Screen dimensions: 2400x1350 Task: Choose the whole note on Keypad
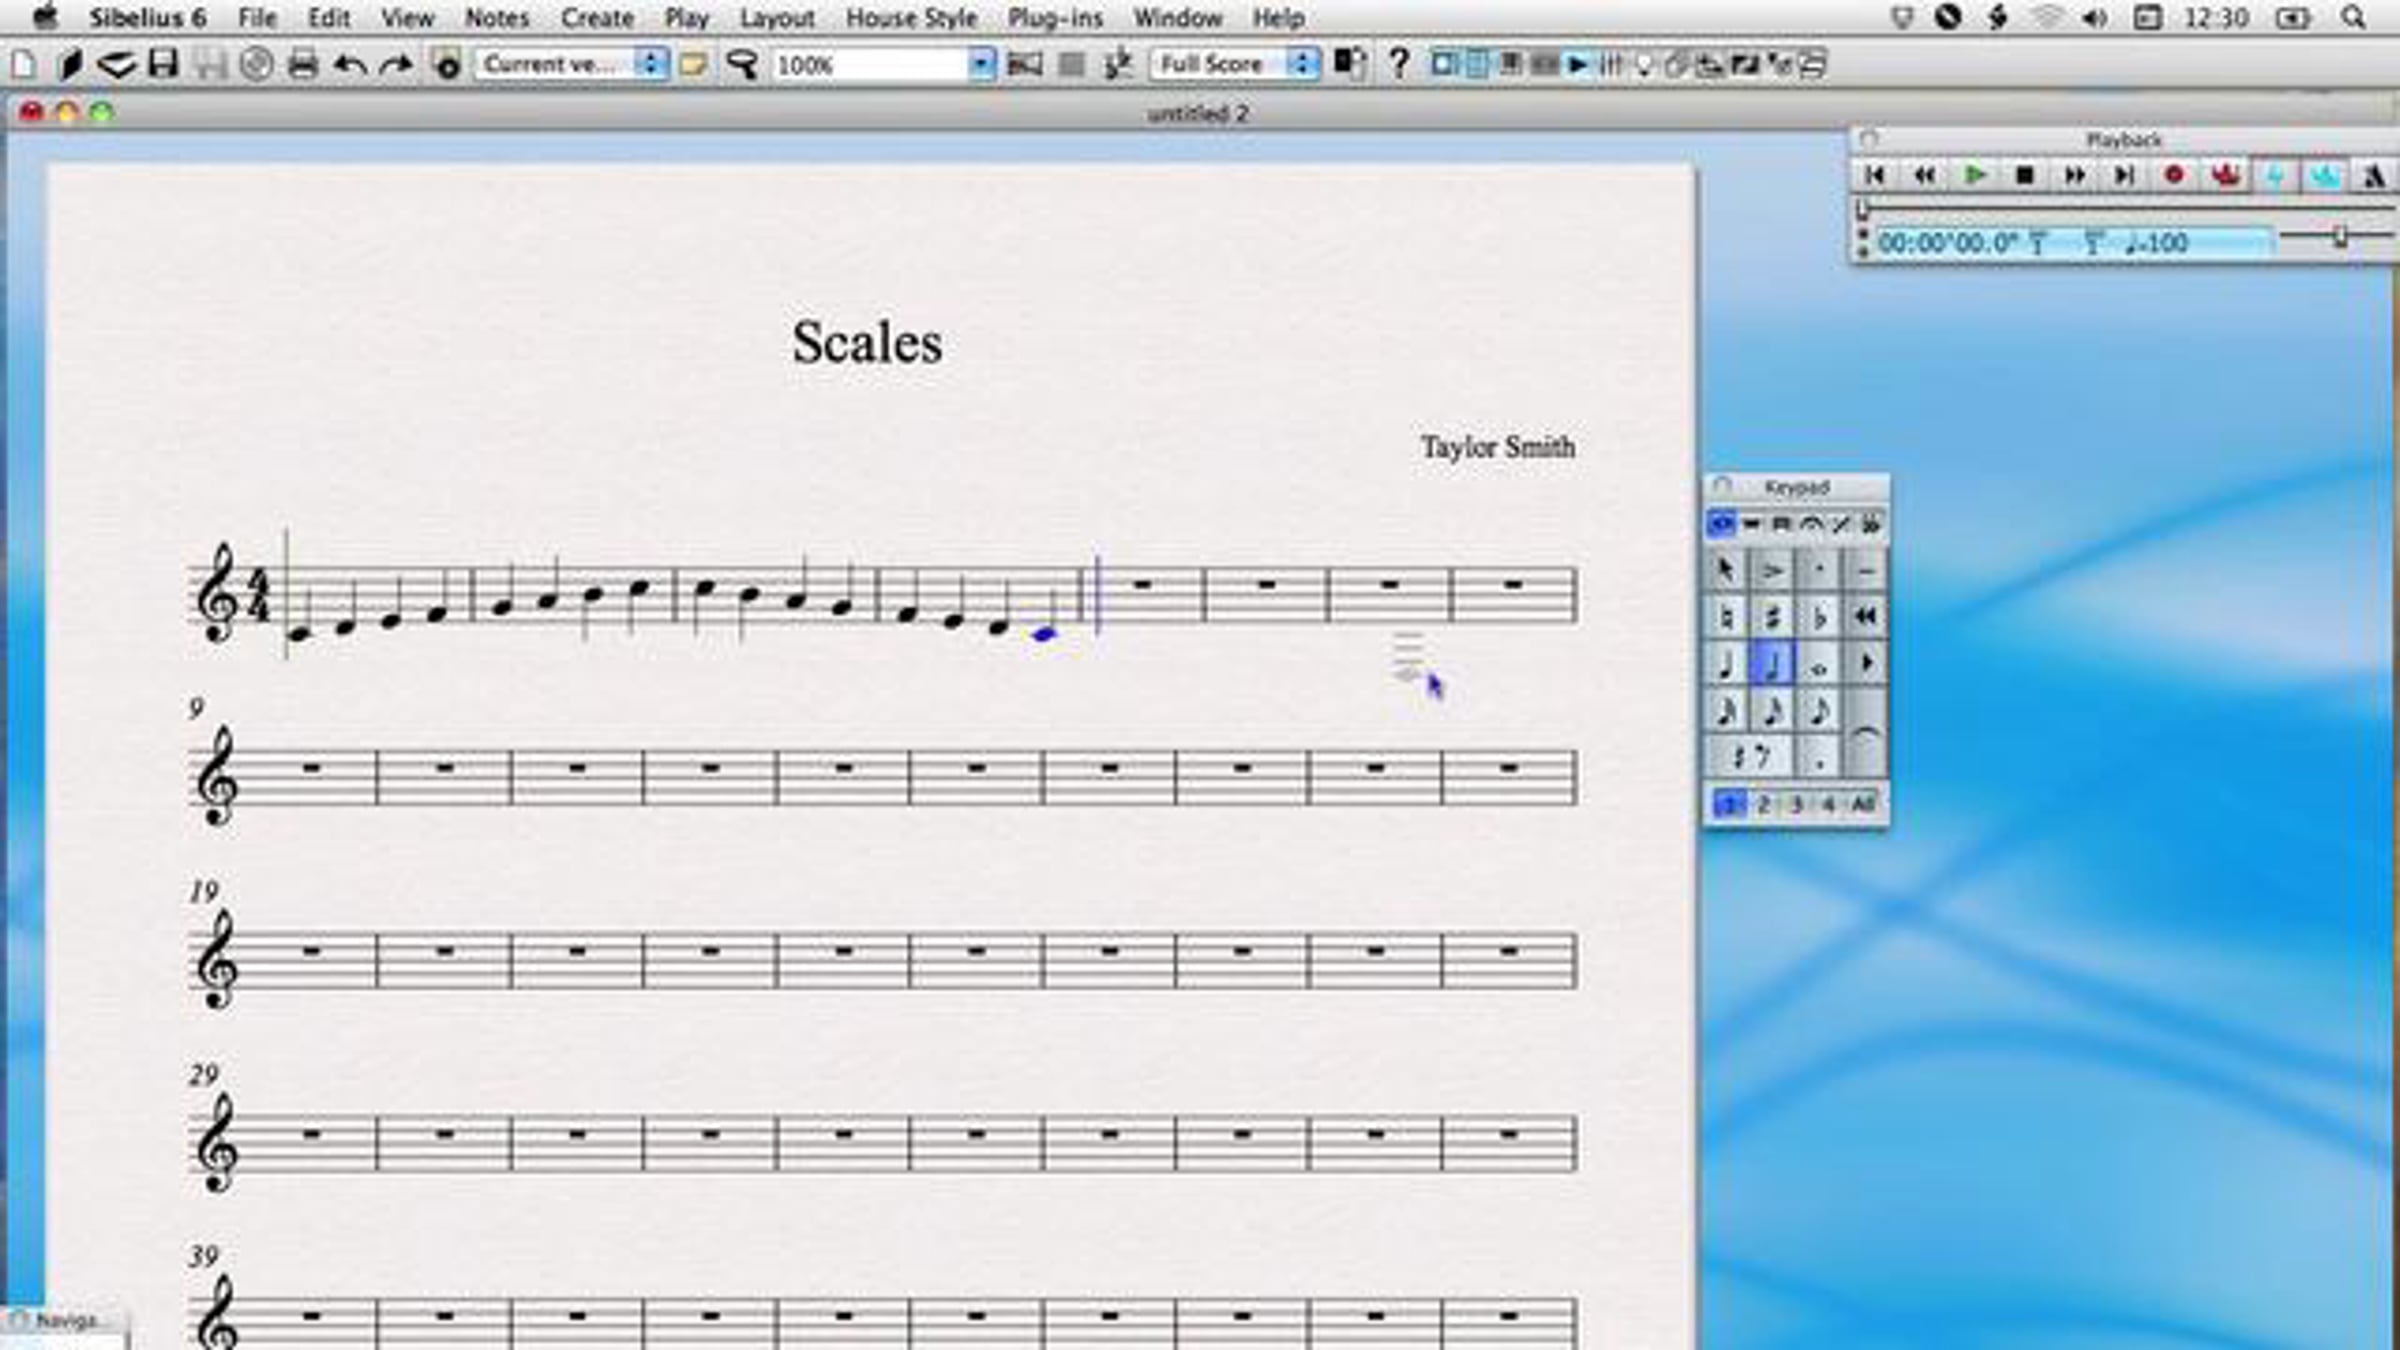[1819, 665]
